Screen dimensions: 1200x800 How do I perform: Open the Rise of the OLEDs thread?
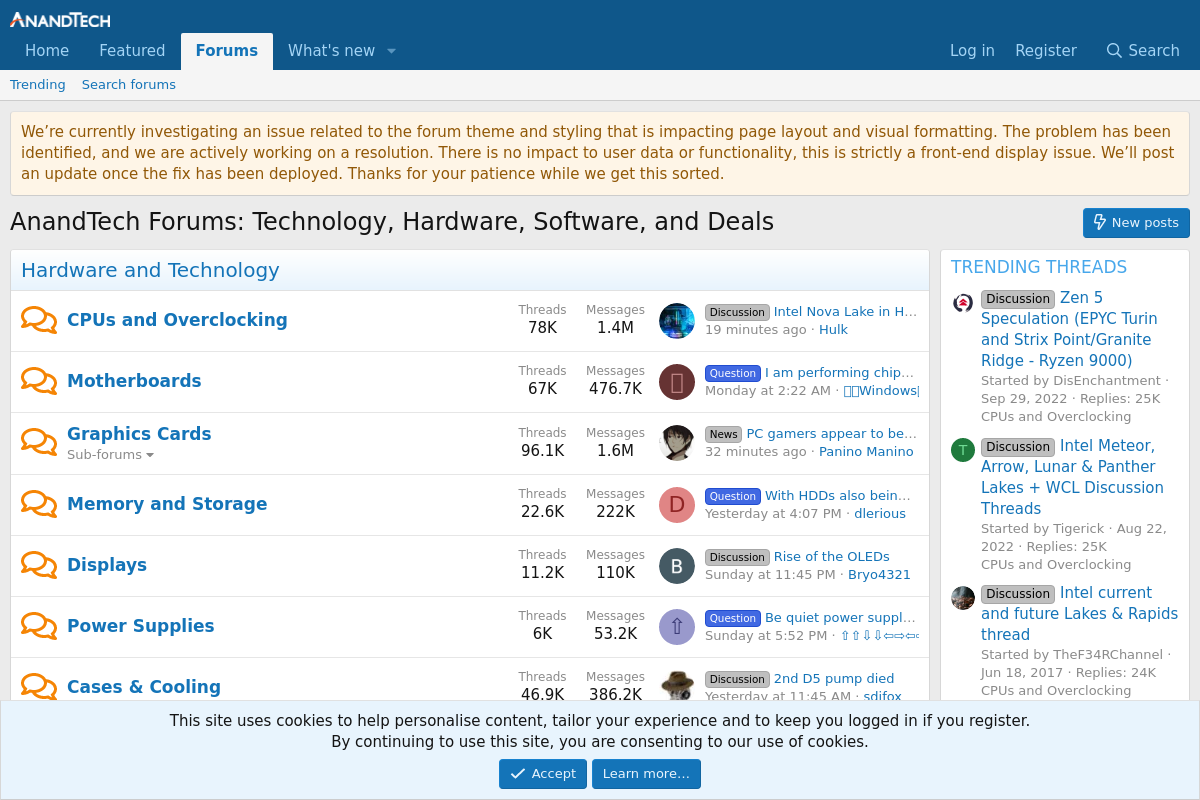point(832,557)
